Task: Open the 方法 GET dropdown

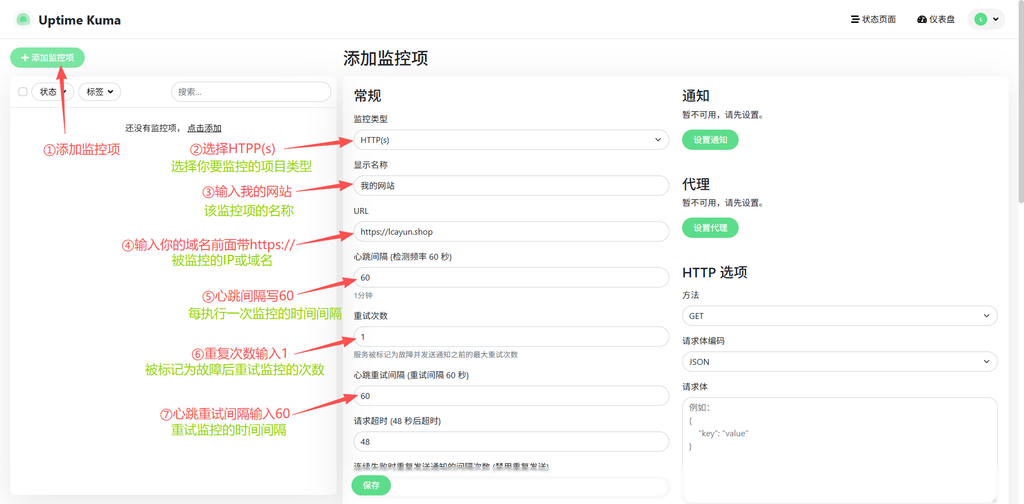Action: [840, 316]
